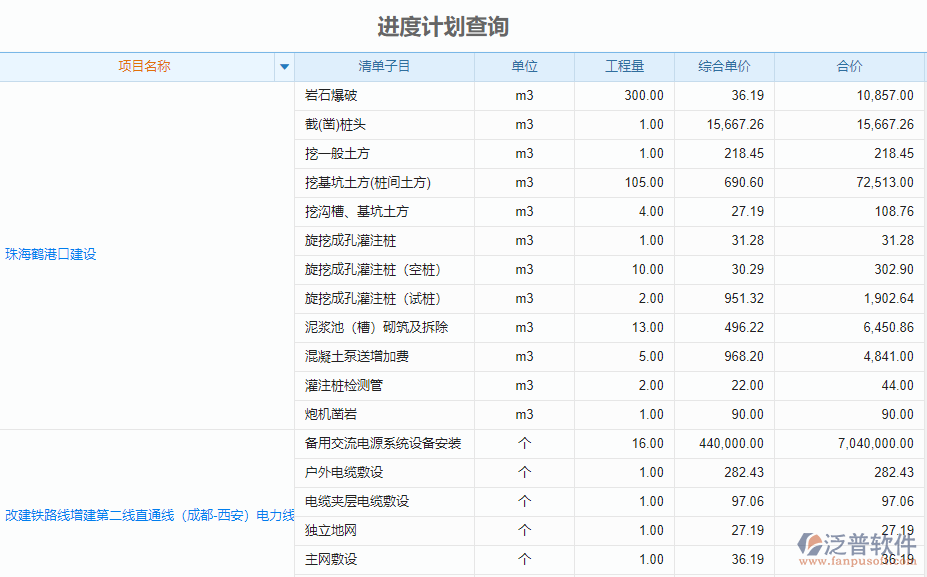Click the blue triangle filter arrow icon
Viewport: 927px width, 577px height.
coord(285,67)
